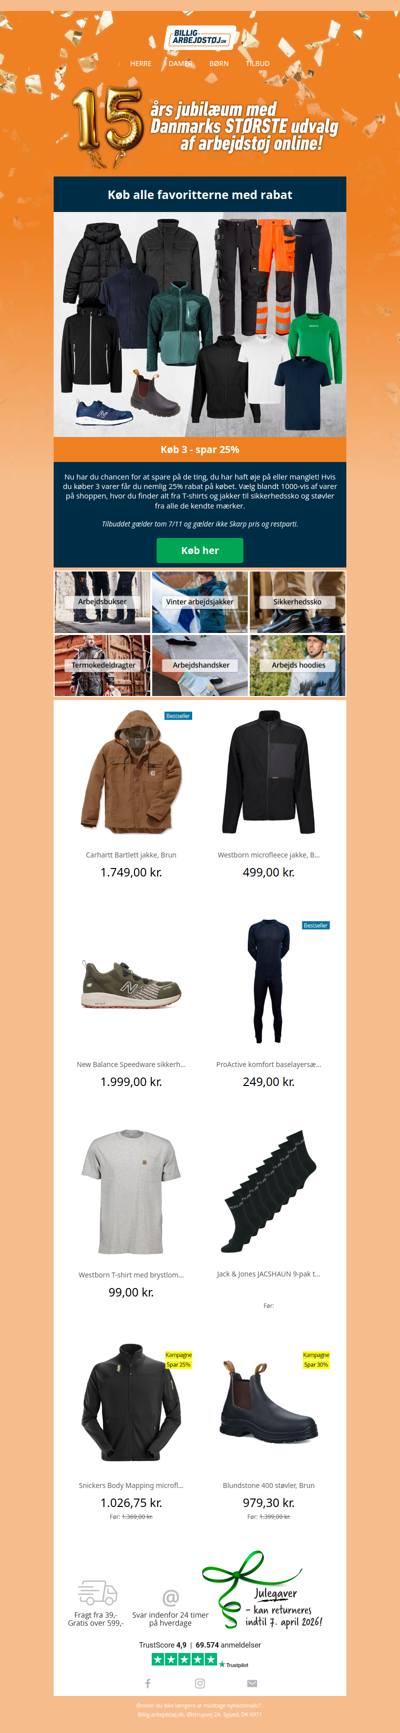
Task: Click the Billig-Arbejdstøj logo at top
Action: pyautogui.click(x=200, y=38)
